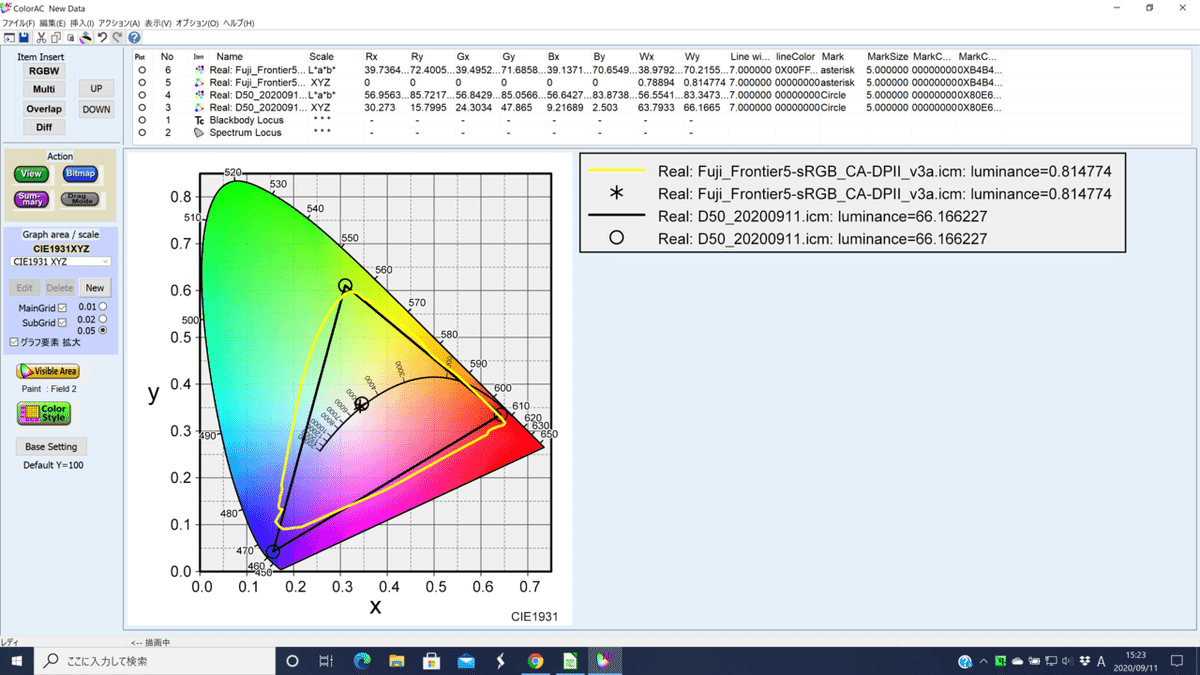Click the new window toolbar icon
This screenshot has width=1200, height=675.
pos(9,37)
